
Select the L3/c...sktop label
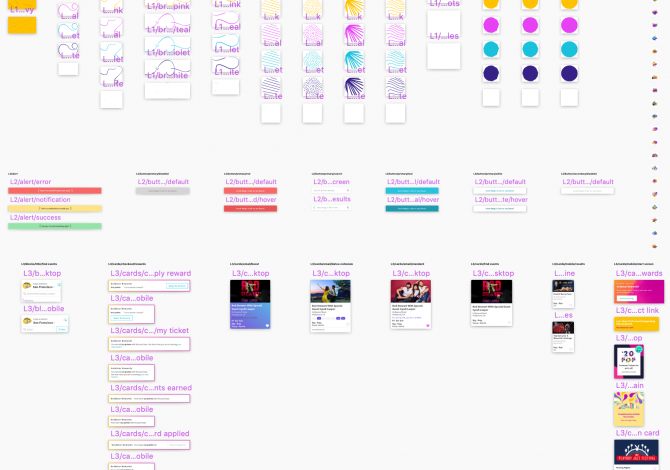(x=493, y=273)
